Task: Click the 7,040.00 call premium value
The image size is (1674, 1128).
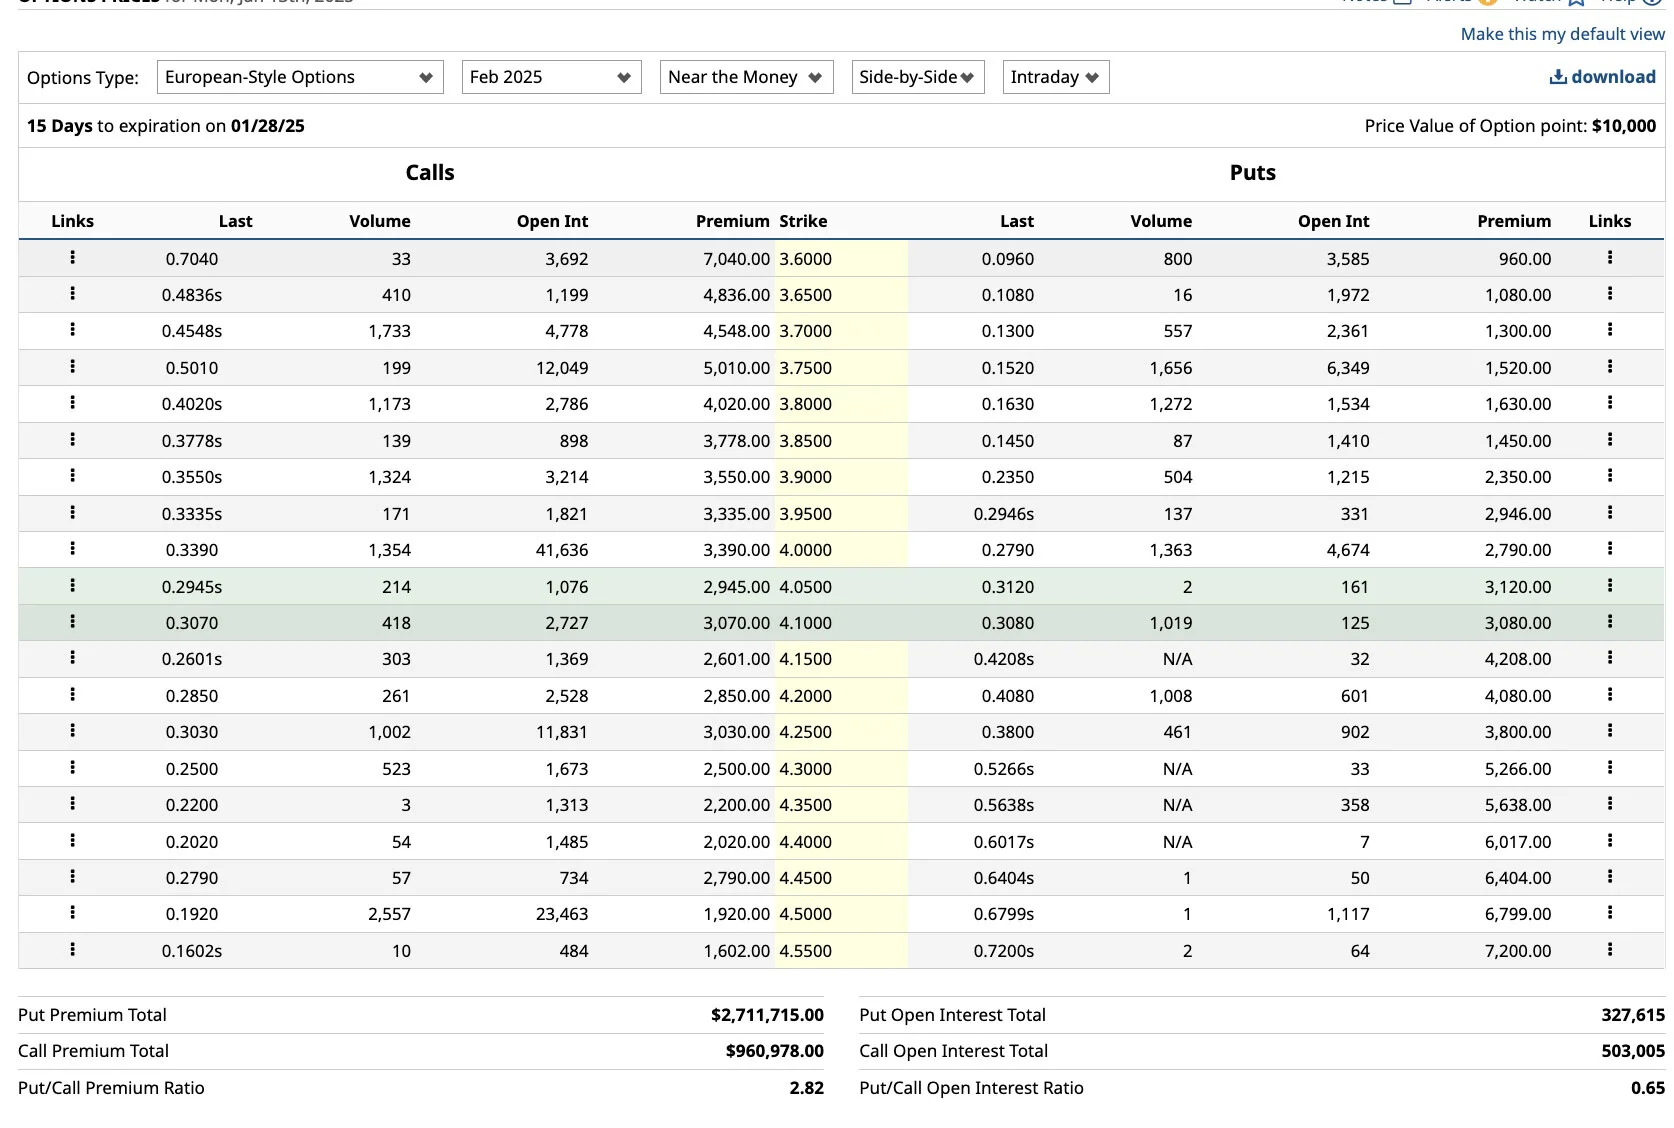Action: [737, 259]
